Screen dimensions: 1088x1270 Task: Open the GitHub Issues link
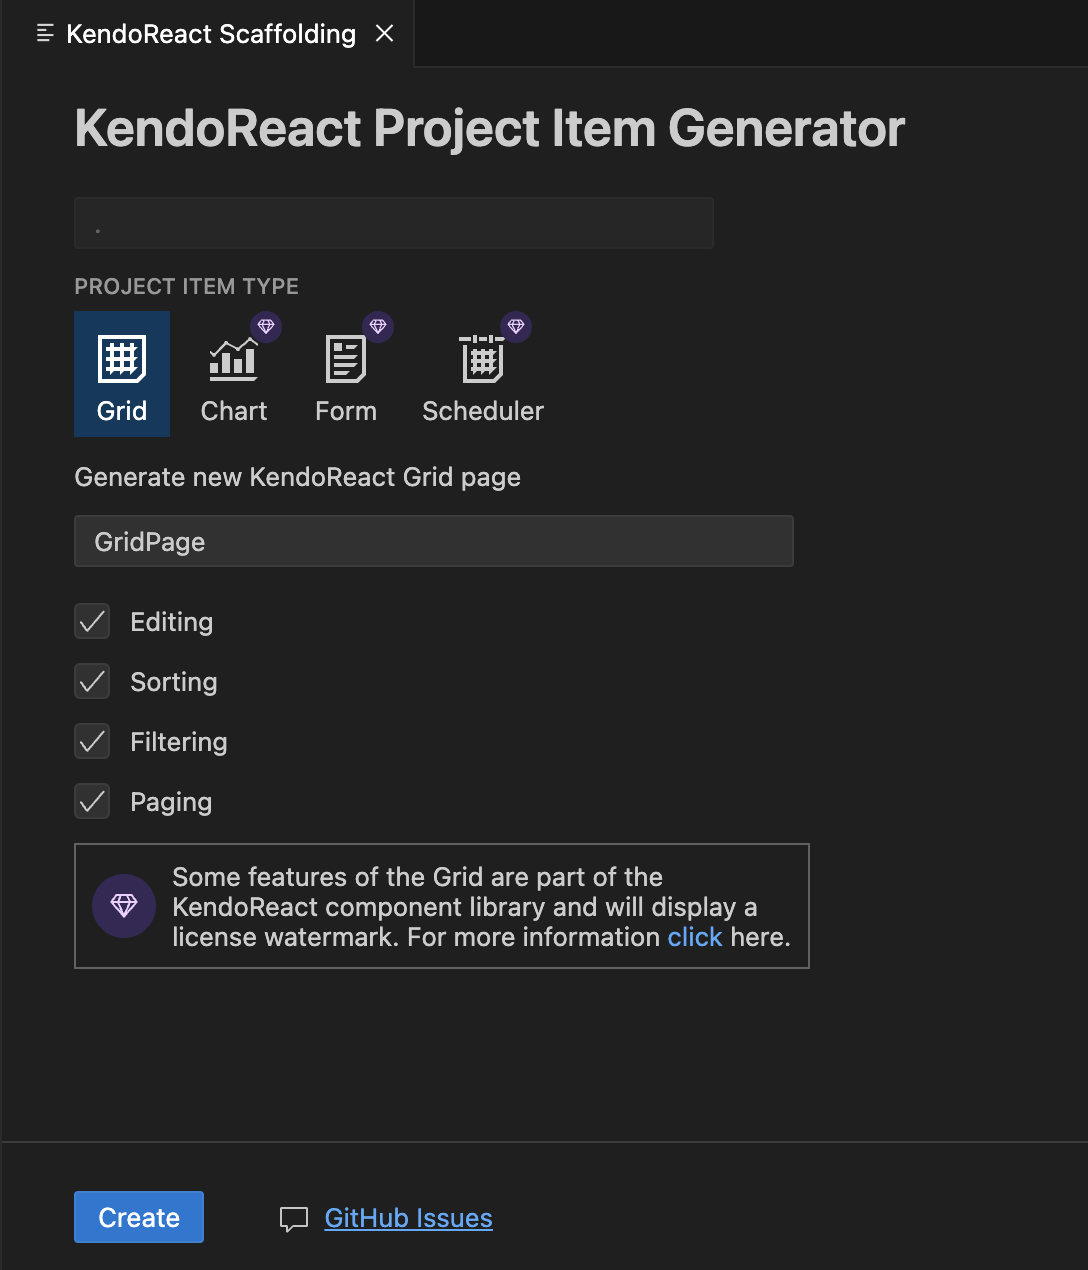[x=408, y=1218]
